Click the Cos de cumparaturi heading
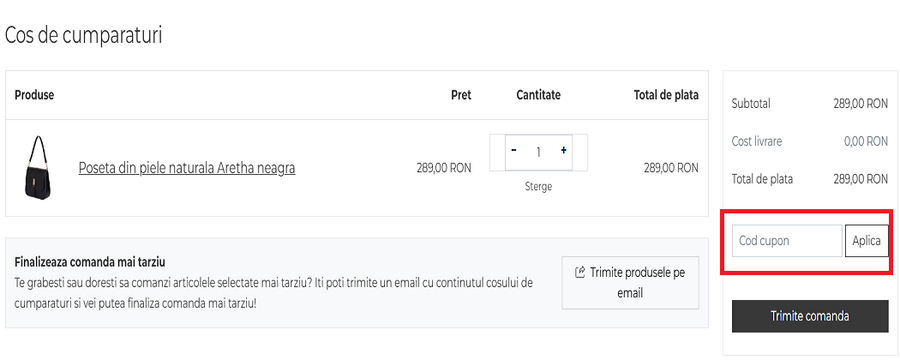The height and width of the screenshot is (360, 900). (84, 35)
